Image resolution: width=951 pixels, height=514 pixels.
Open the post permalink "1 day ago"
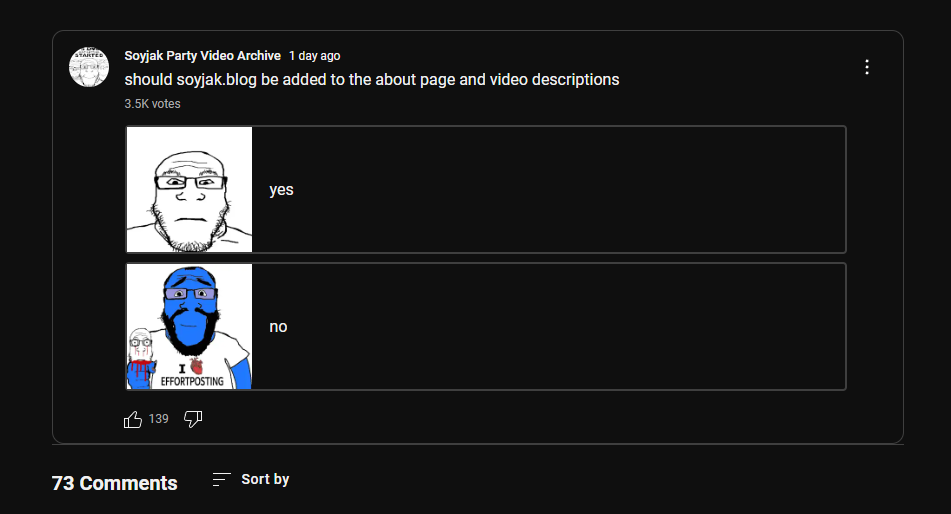(314, 56)
